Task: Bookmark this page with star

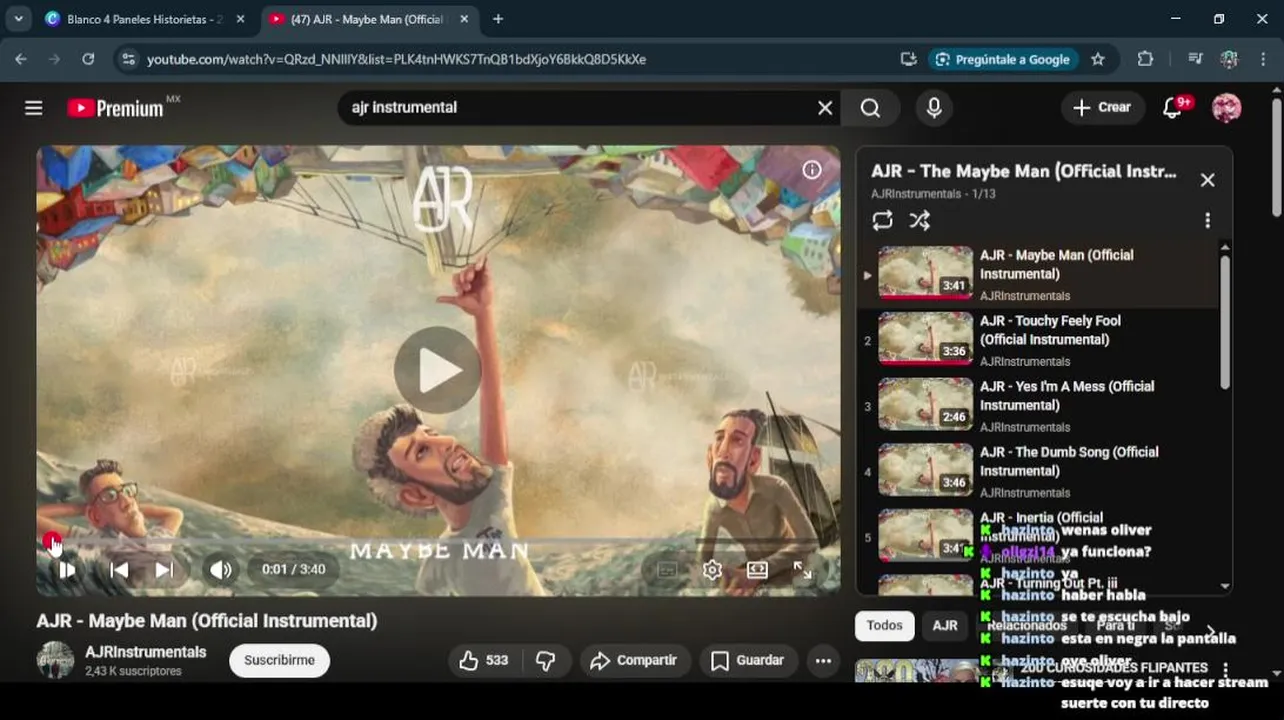Action: 1098,59
